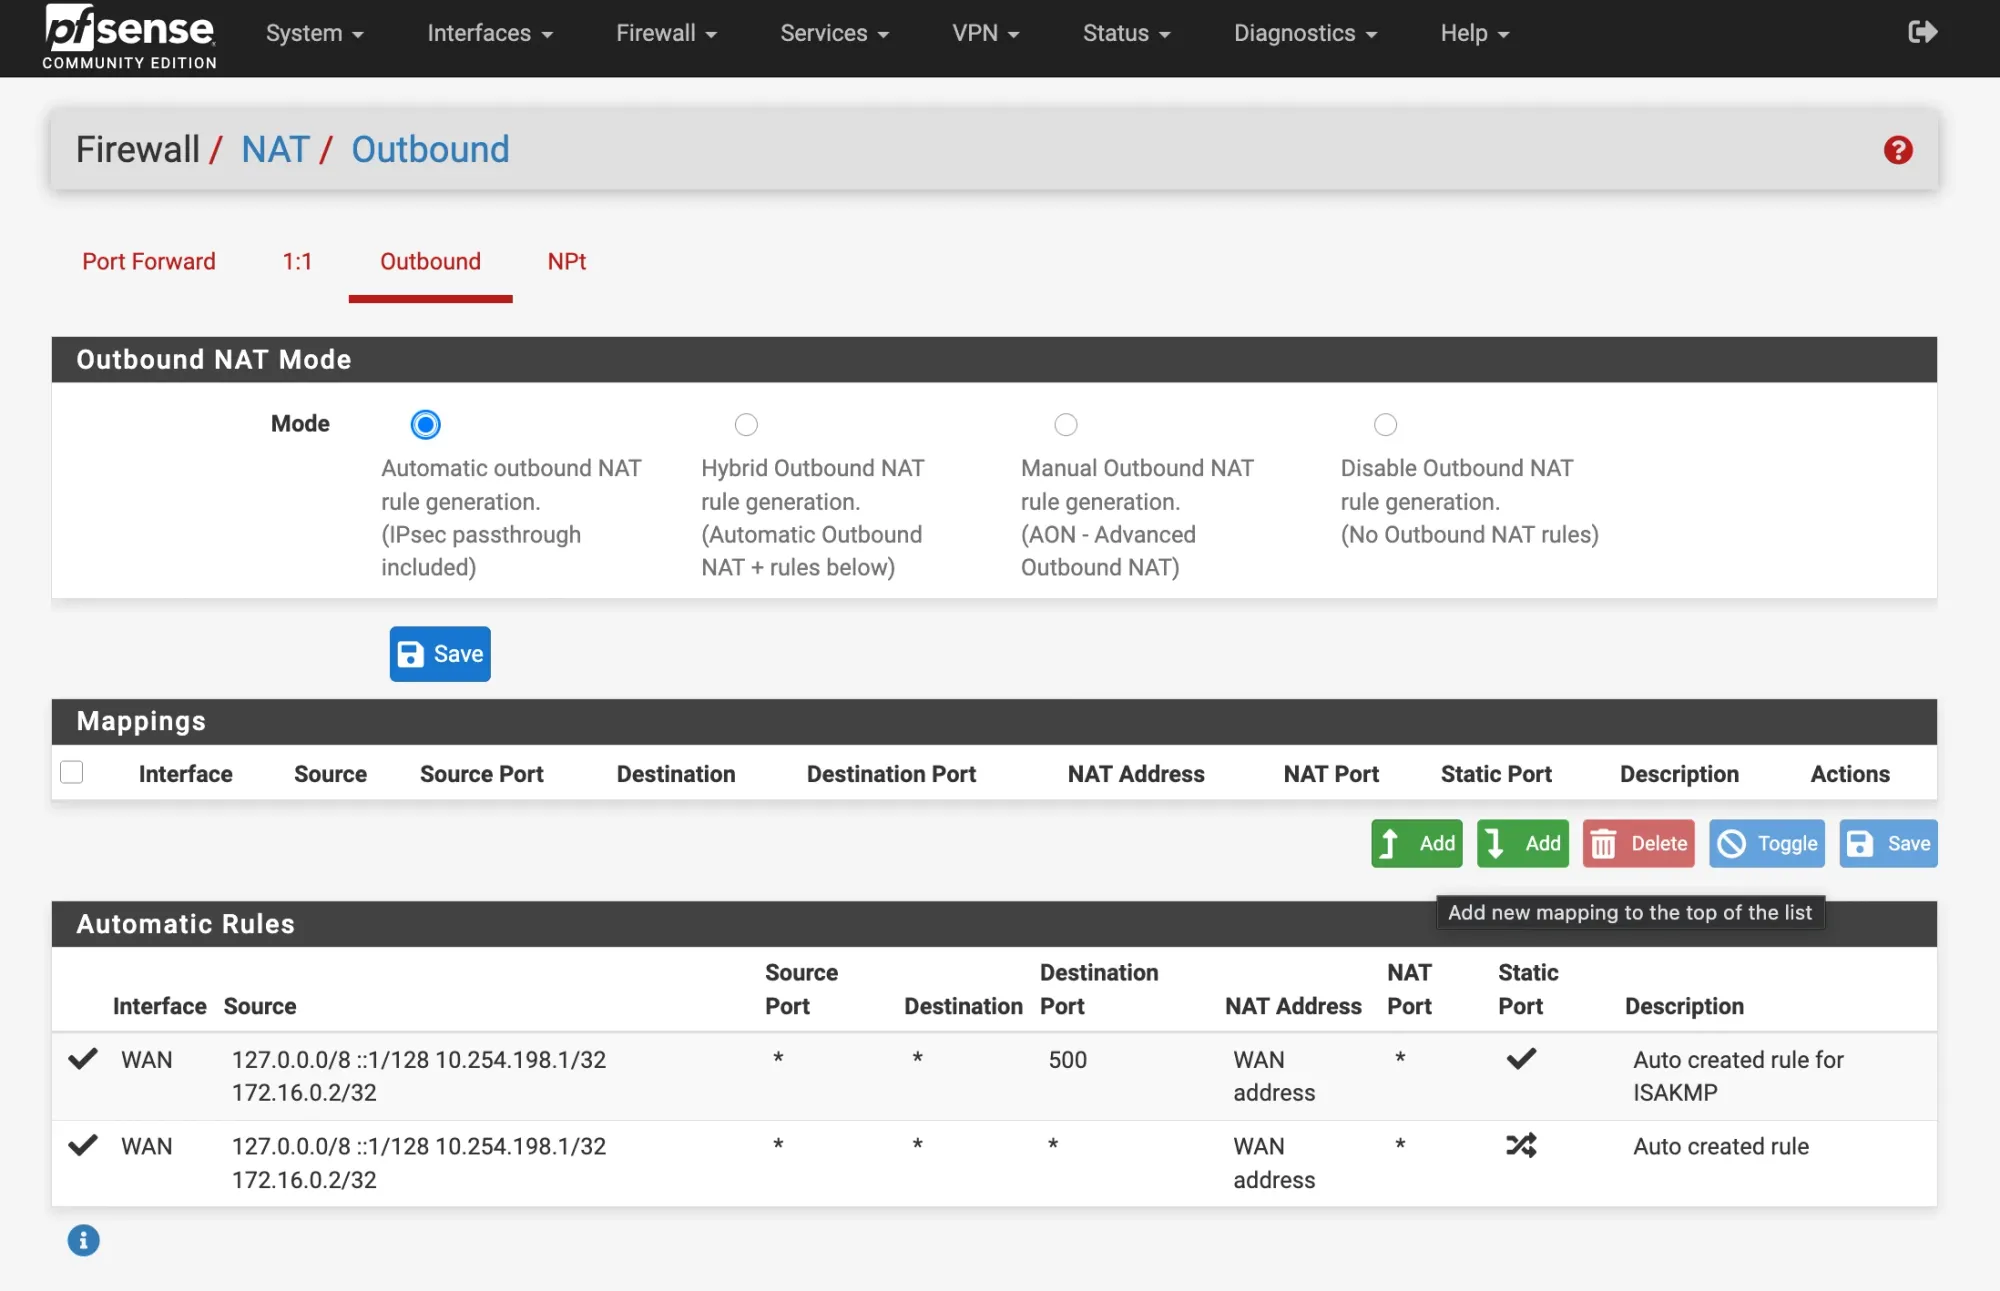The width and height of the screenshot is (2000, 1291).
Task: Save the mappings order
Action: click(x=1888, y=843)
